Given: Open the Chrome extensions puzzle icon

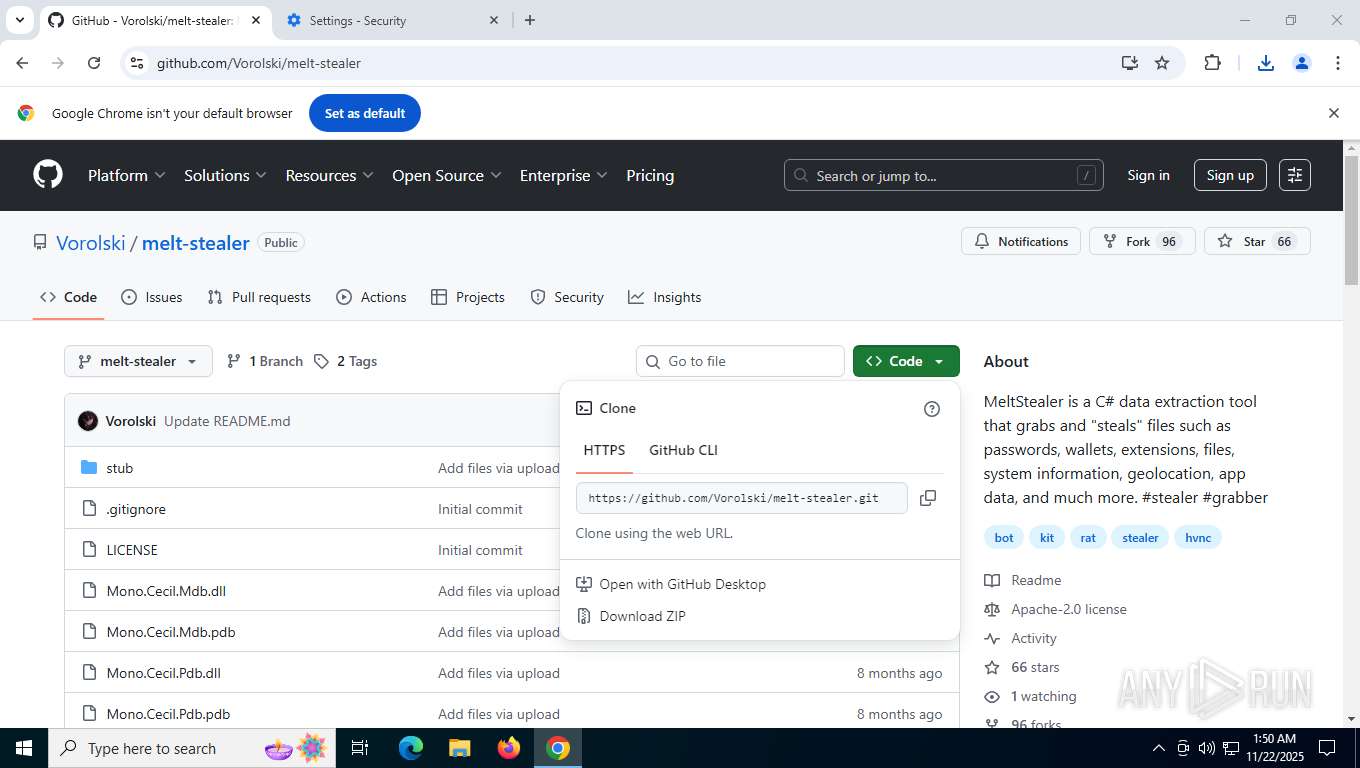Looking at the screenshot, I should [1212, 63].
